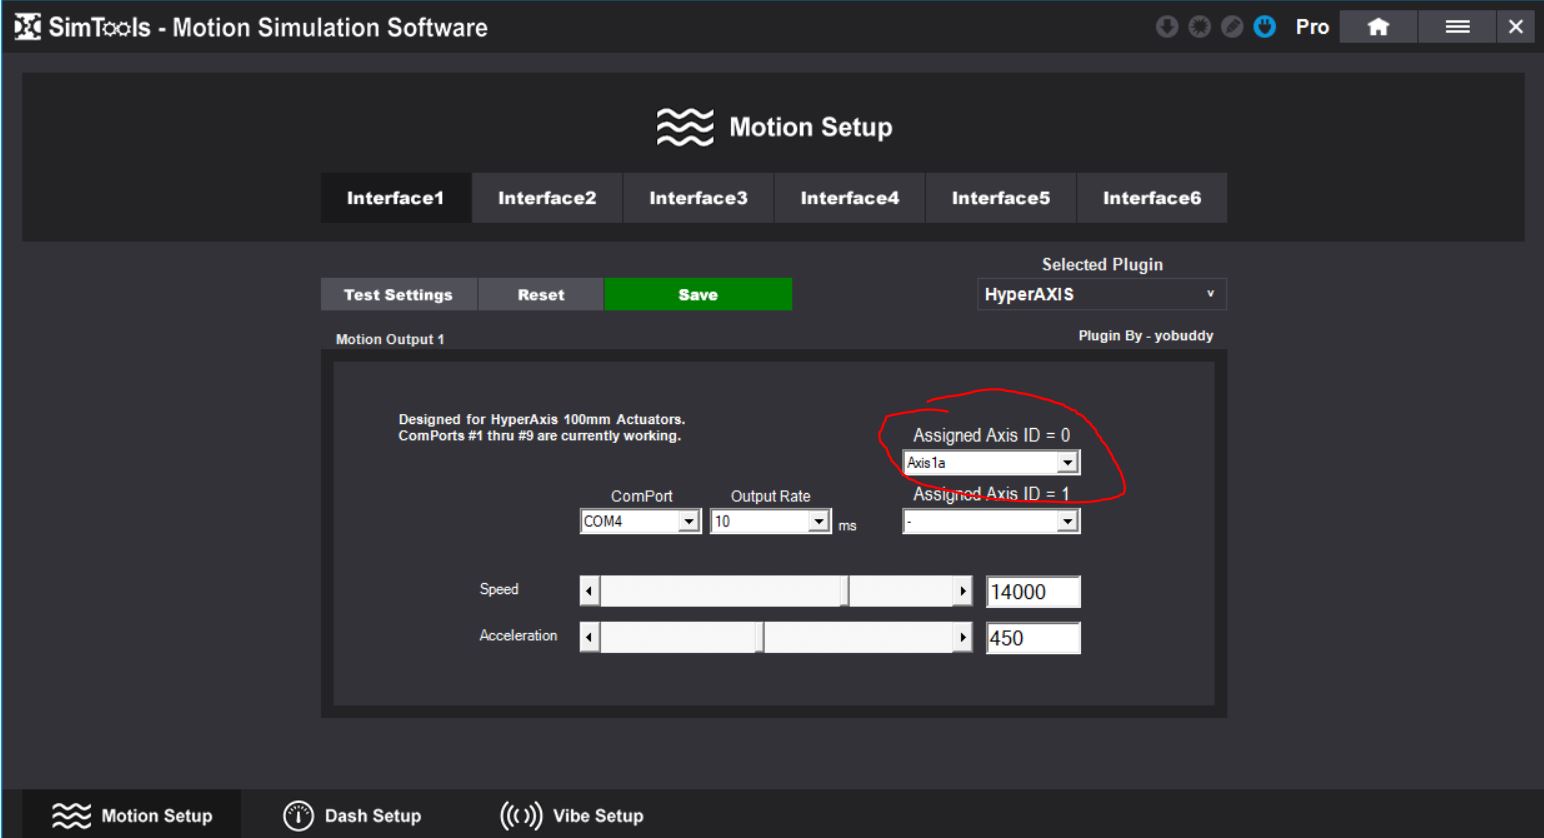Click the Acceleration slider left arrow
Image resolution: width=1544 pixels, height=838 pixels.
coord(590,637)
